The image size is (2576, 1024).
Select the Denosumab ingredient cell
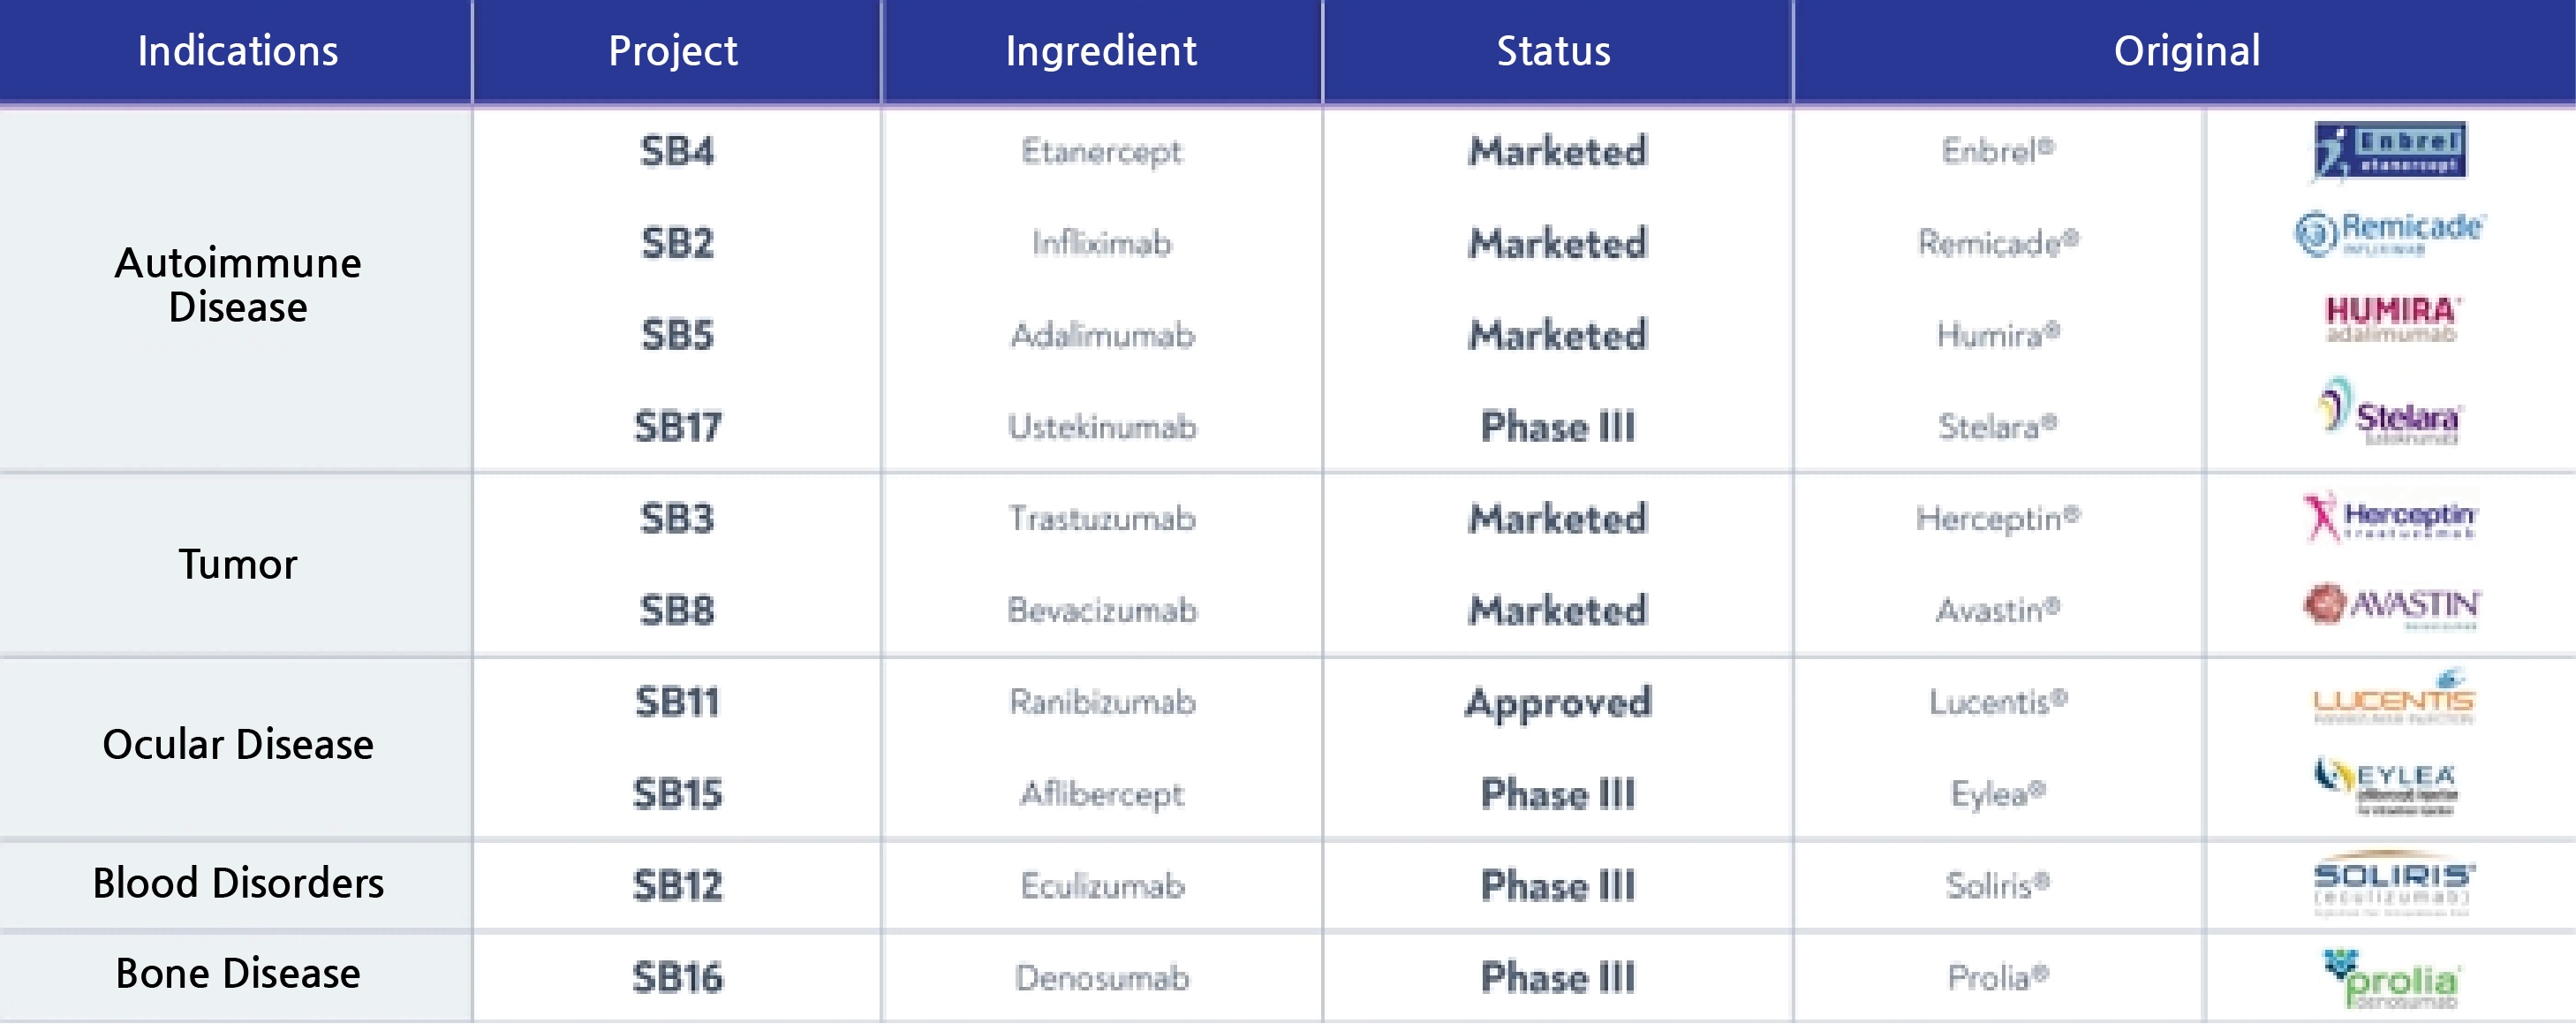(1102, 977)
